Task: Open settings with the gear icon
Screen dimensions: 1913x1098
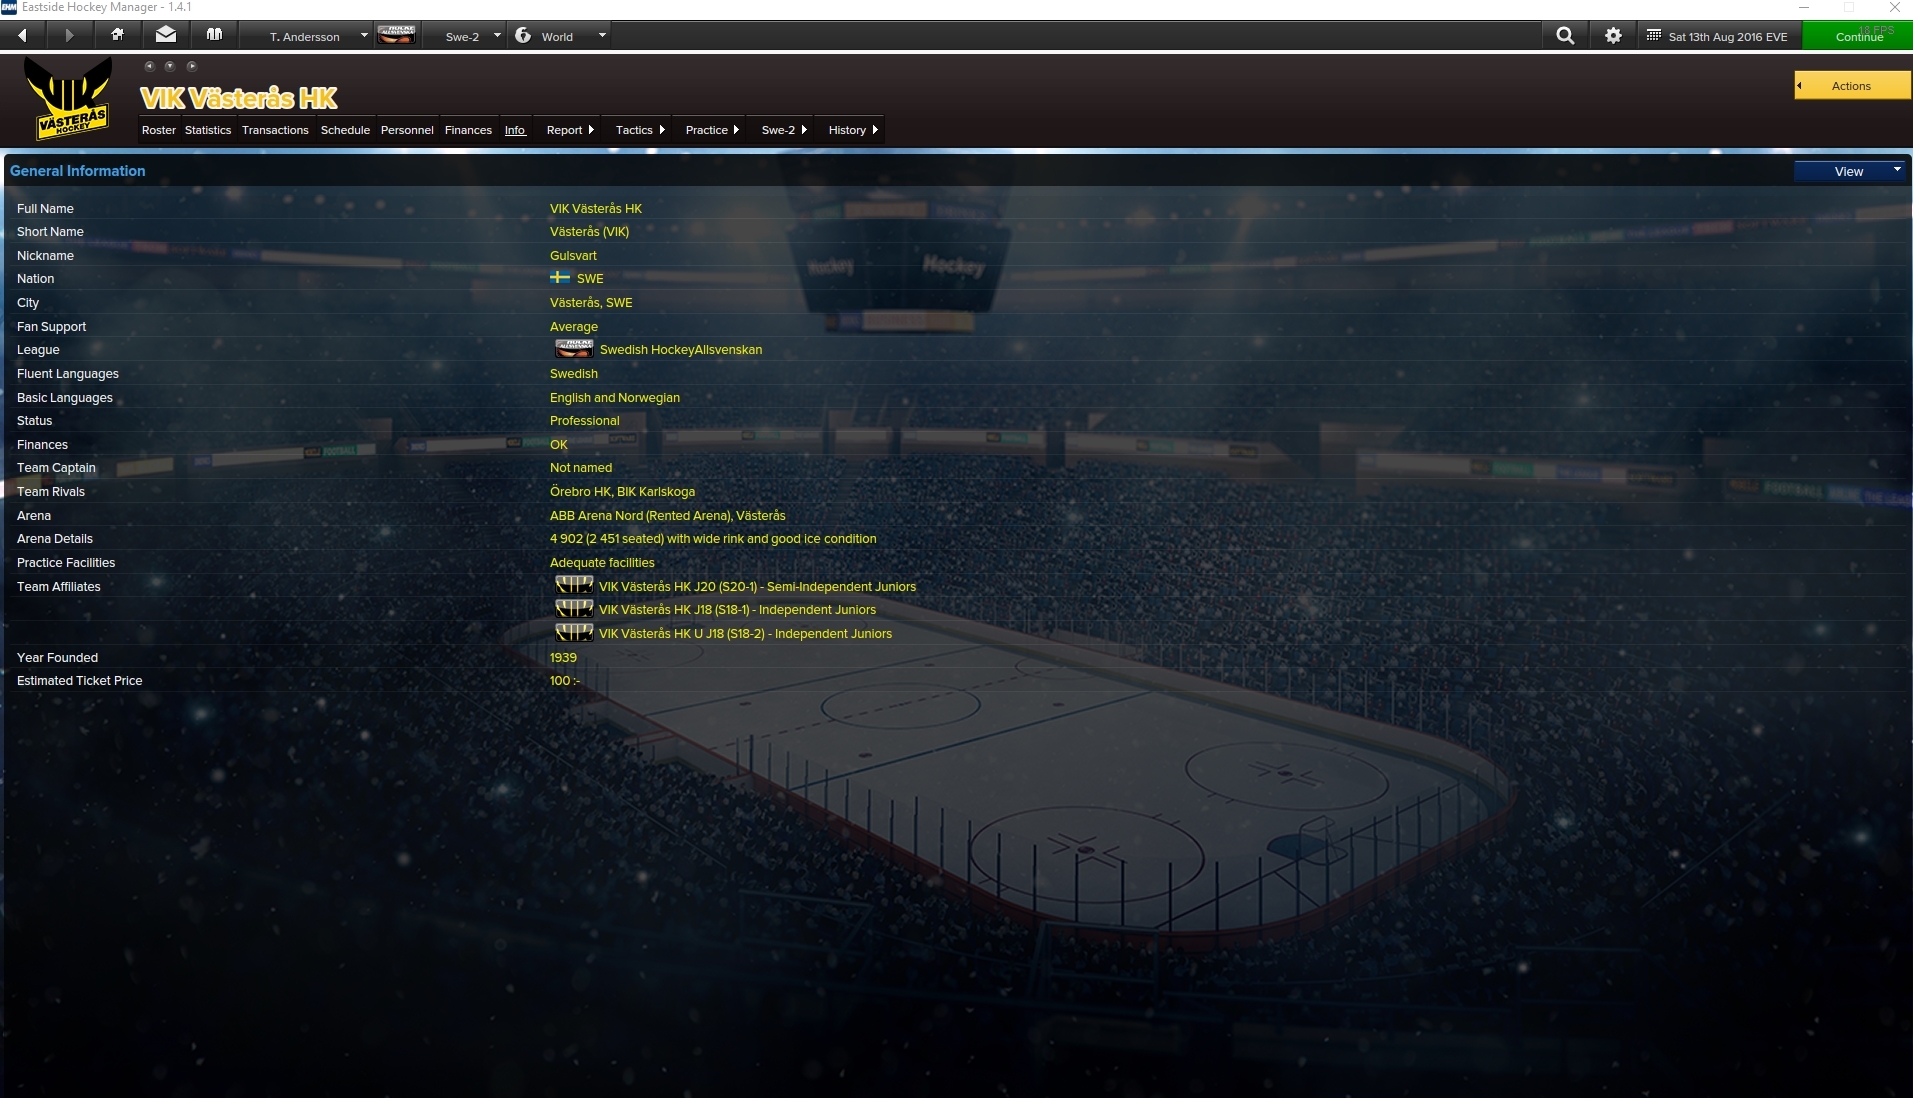Action: [1613, 36]
